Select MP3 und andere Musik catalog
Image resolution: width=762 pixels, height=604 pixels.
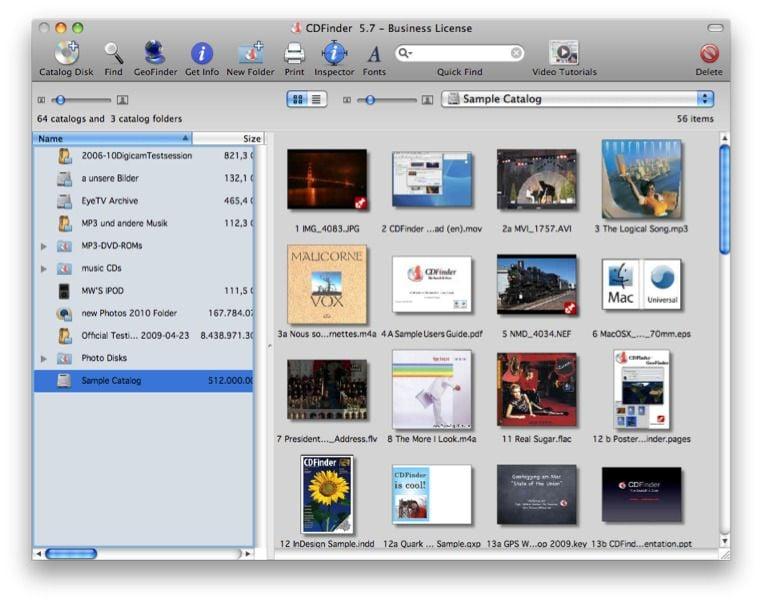point(144,223)
